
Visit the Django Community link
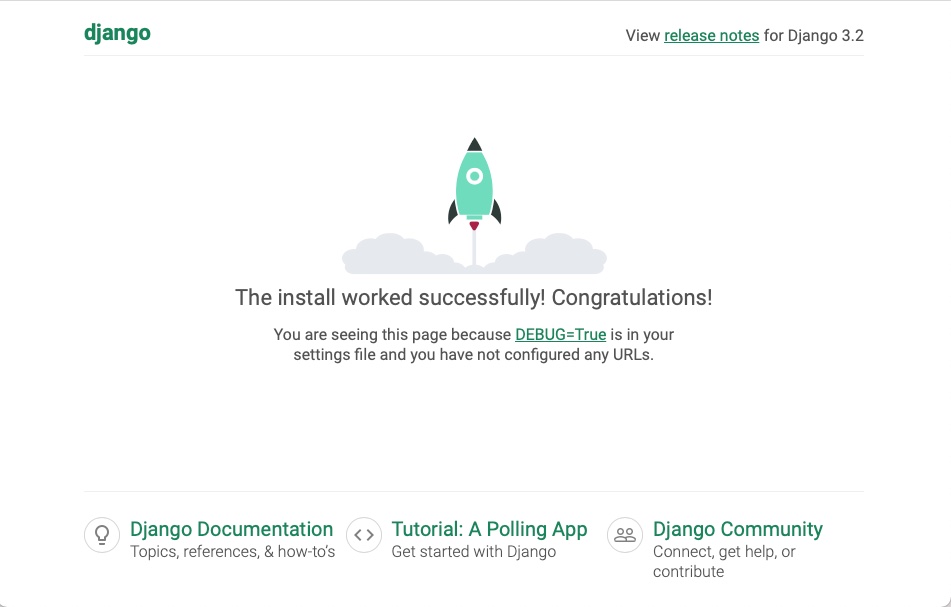point(738,529)
